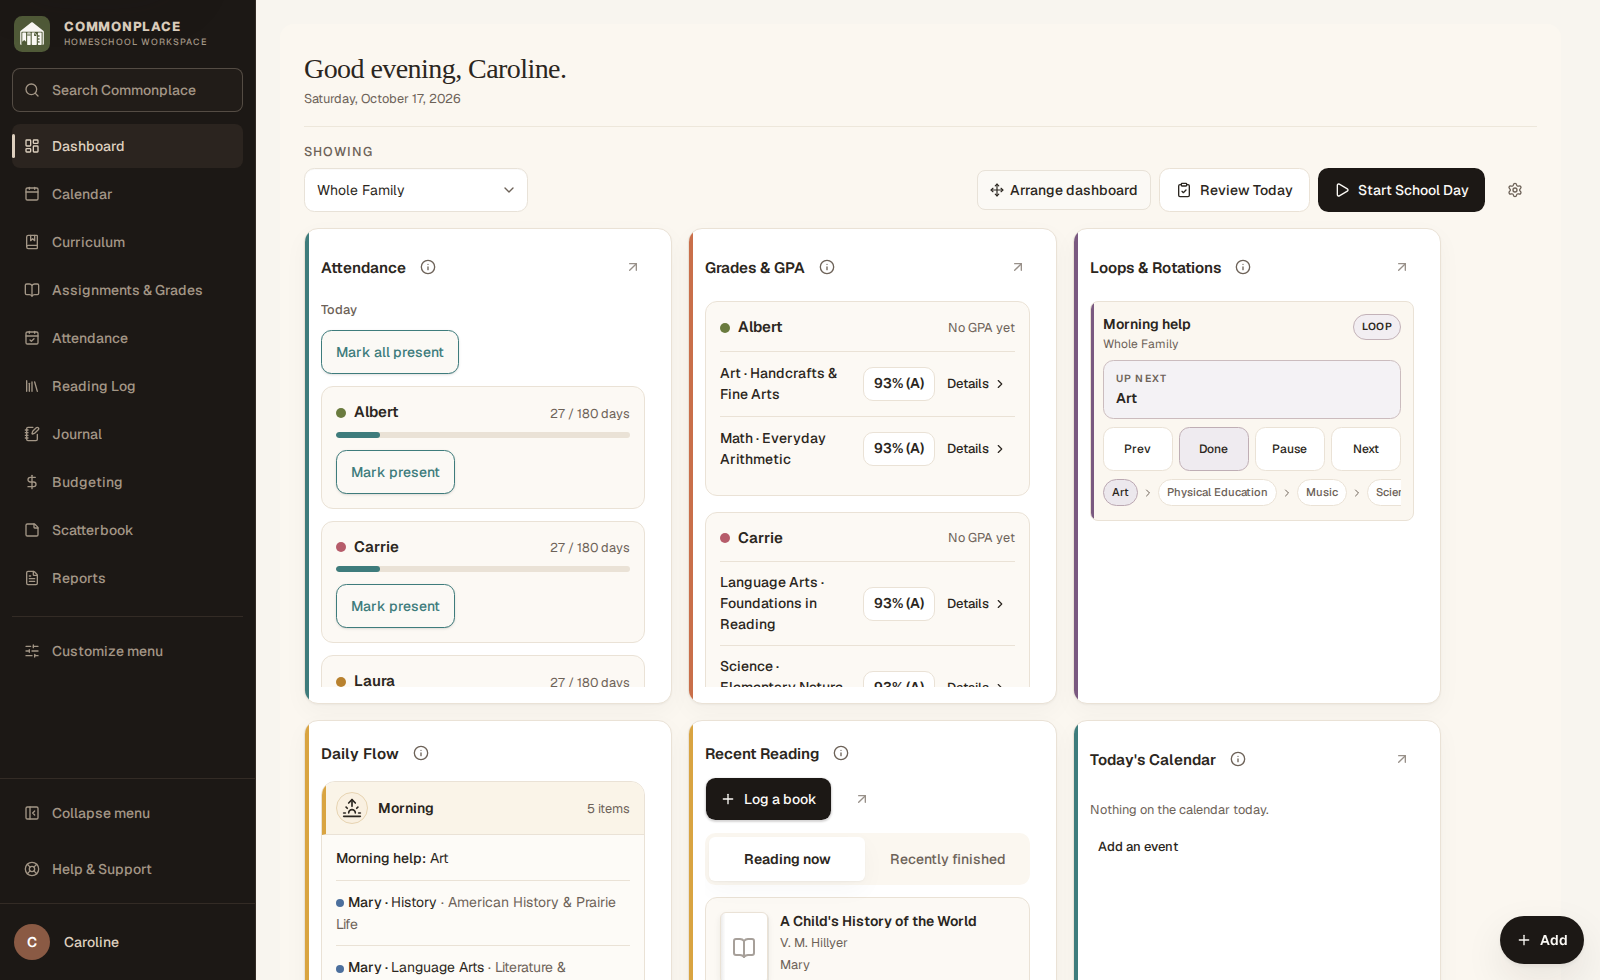Screen dimensions: 1600x980
Task: Open Reading Log in sidebar
Action: coord(127,386)
